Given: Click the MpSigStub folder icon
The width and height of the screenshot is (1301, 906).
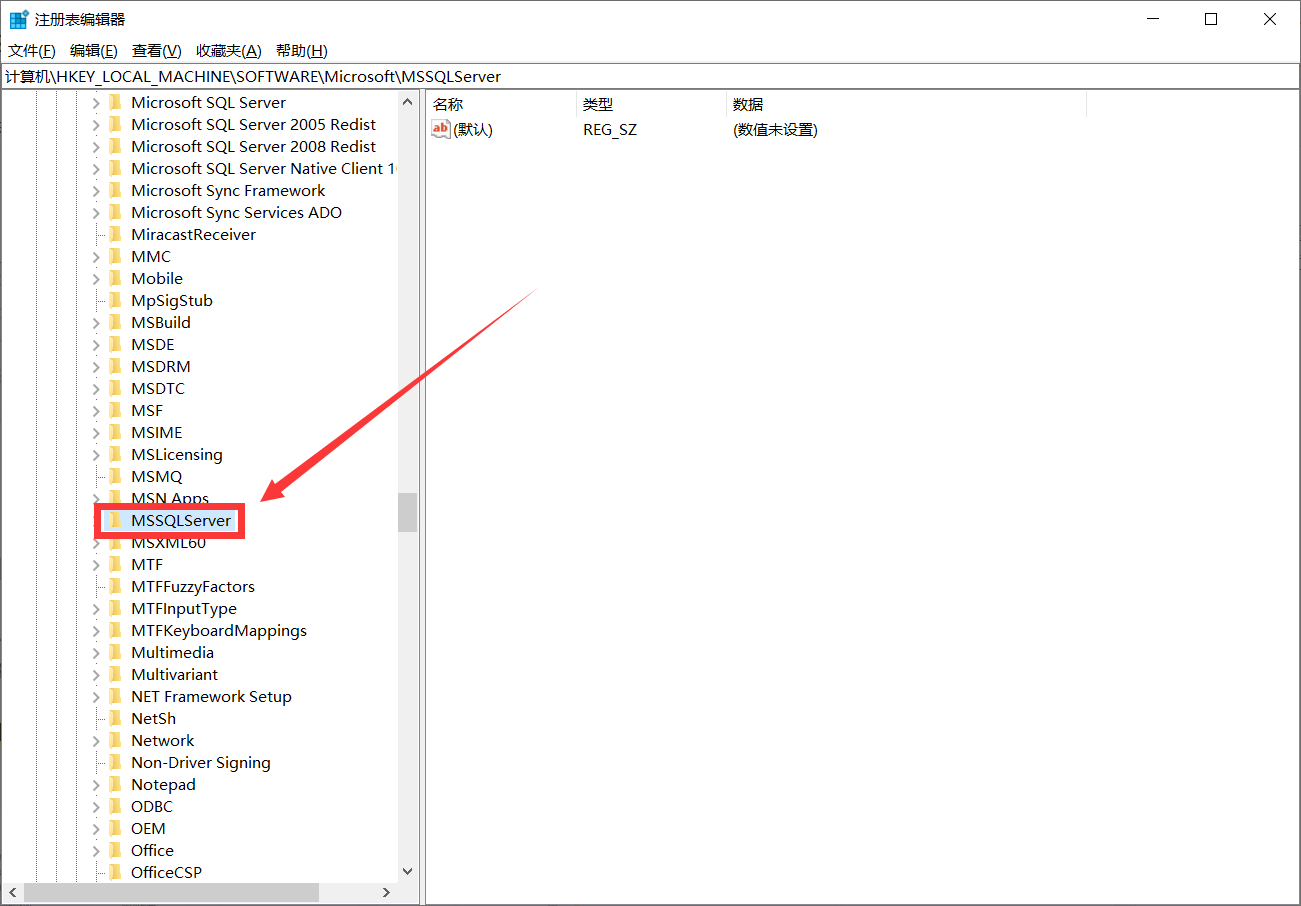Looking at the screenshot, I should click(115, 301).
